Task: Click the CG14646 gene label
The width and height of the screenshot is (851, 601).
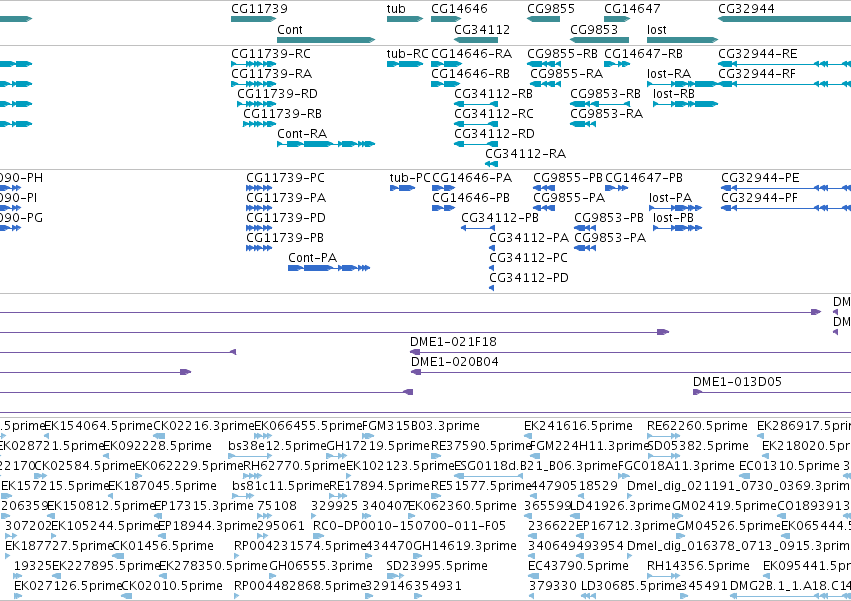Action: 459,9
